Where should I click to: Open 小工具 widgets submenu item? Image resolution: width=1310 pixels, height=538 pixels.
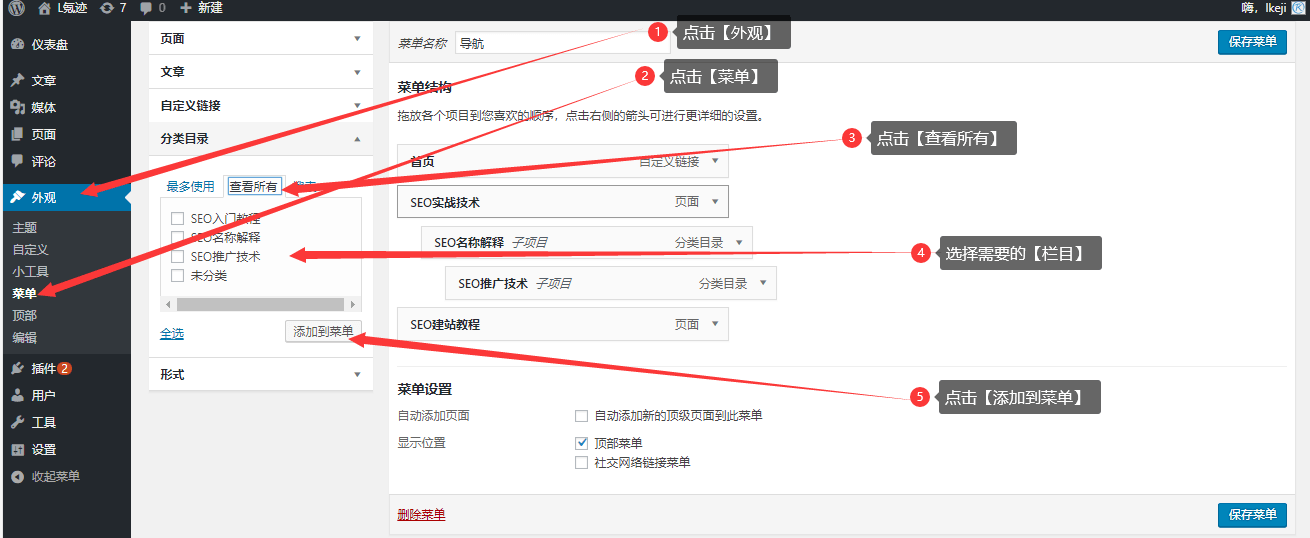[30, 272]
